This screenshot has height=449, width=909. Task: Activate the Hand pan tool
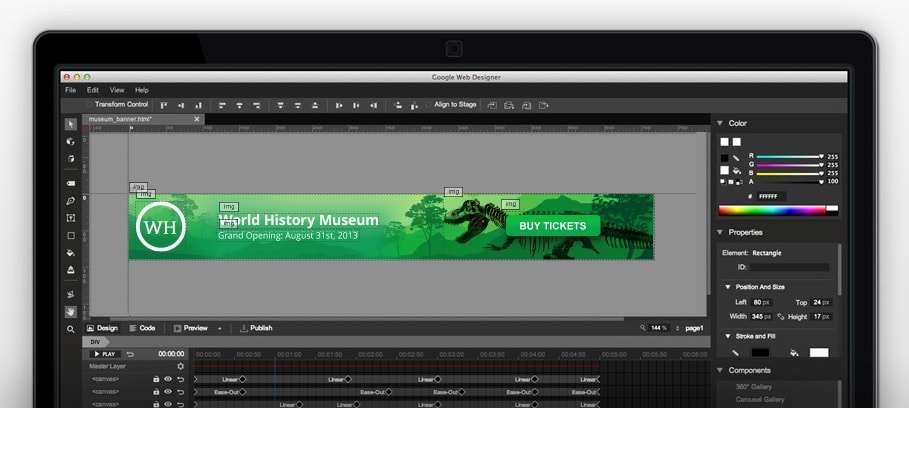[x=71, y=311]
